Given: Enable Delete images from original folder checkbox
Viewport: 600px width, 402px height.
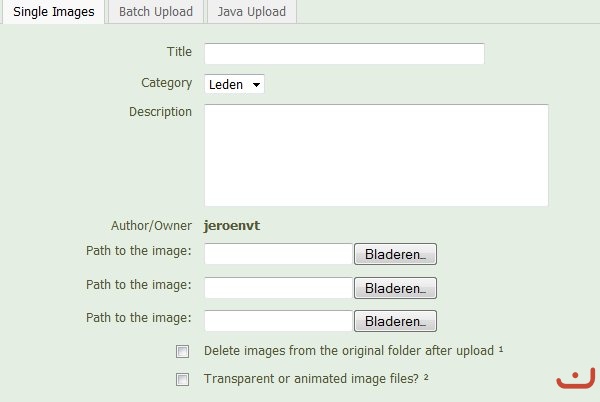Looking at the screenshot, I should click(182, 351).
